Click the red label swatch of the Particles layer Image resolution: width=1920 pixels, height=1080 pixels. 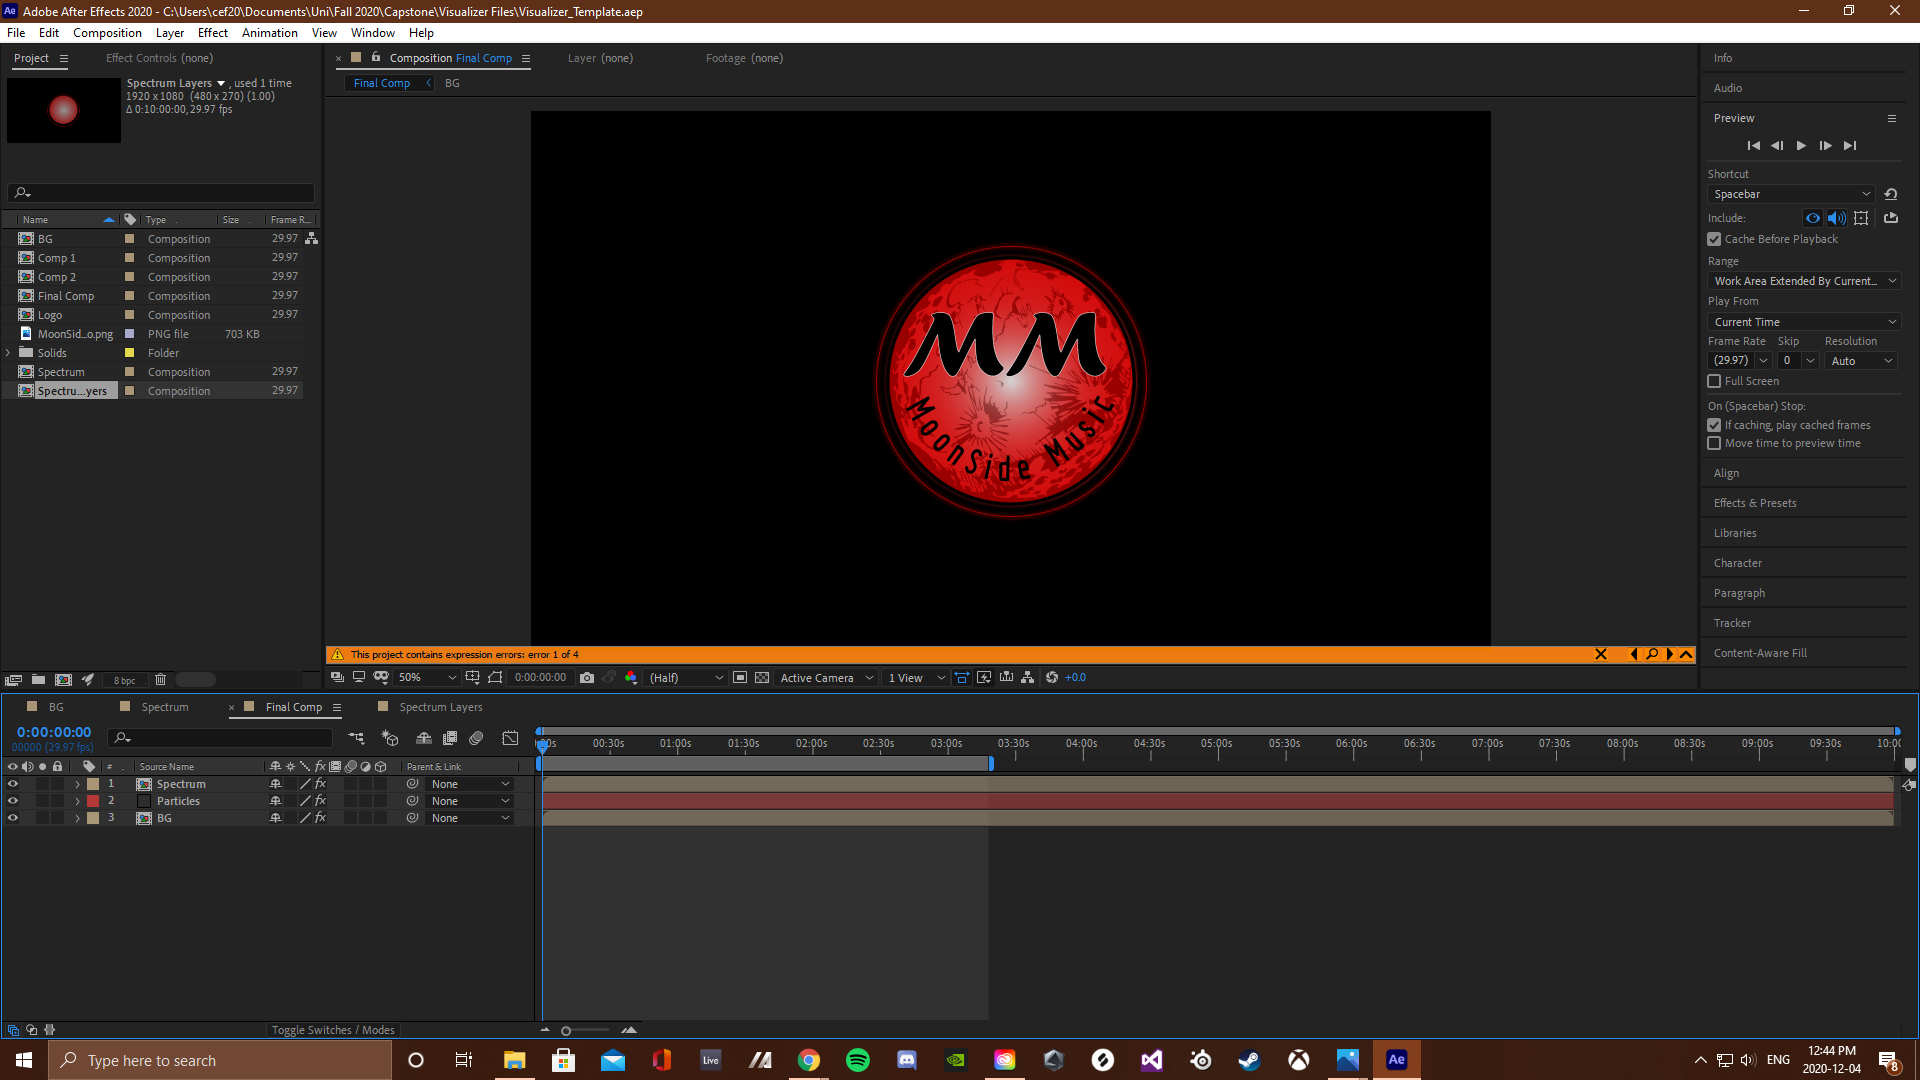[93, 801]
